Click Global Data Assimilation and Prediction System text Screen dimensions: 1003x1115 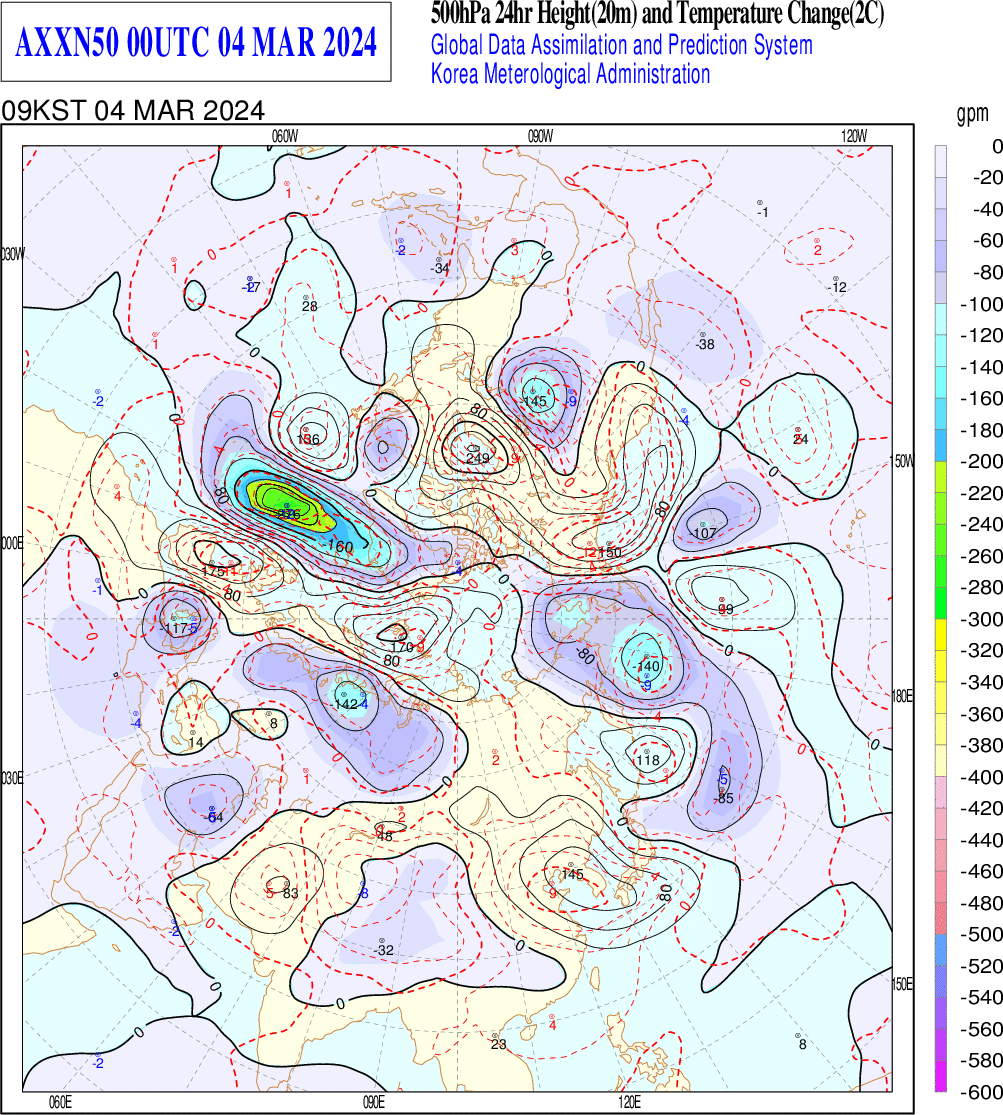click(x=622, y=45)
